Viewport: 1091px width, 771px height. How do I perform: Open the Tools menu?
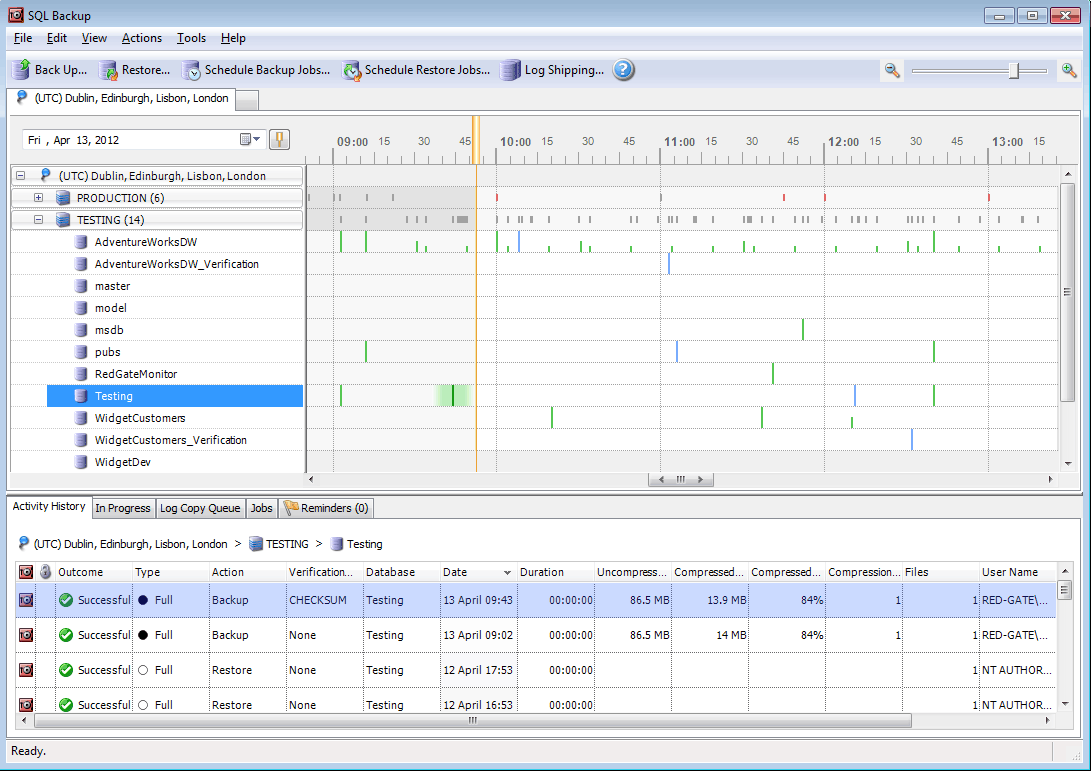tap(191, 38)
